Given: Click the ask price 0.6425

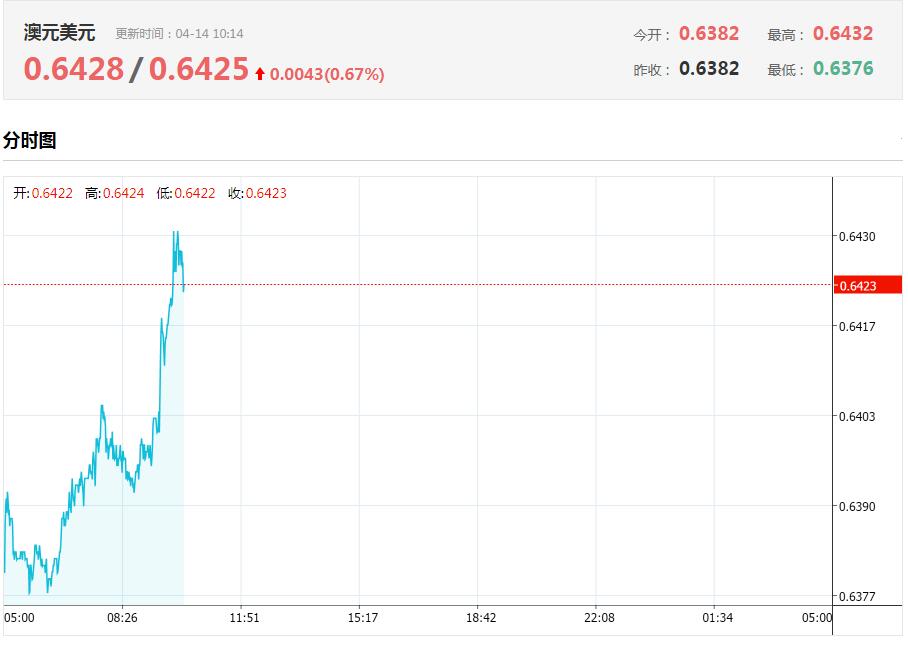Looking at the screenshot, I should click(198, 69).
